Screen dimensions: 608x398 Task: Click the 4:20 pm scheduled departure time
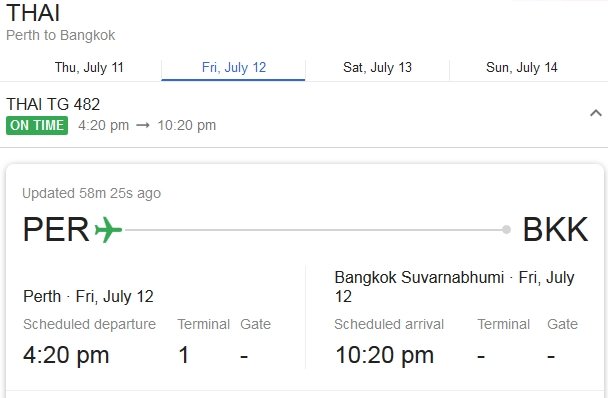coord(66,355)
